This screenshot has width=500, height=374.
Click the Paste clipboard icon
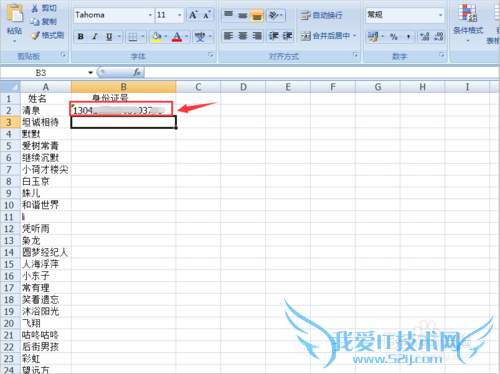tap(14, 13)
